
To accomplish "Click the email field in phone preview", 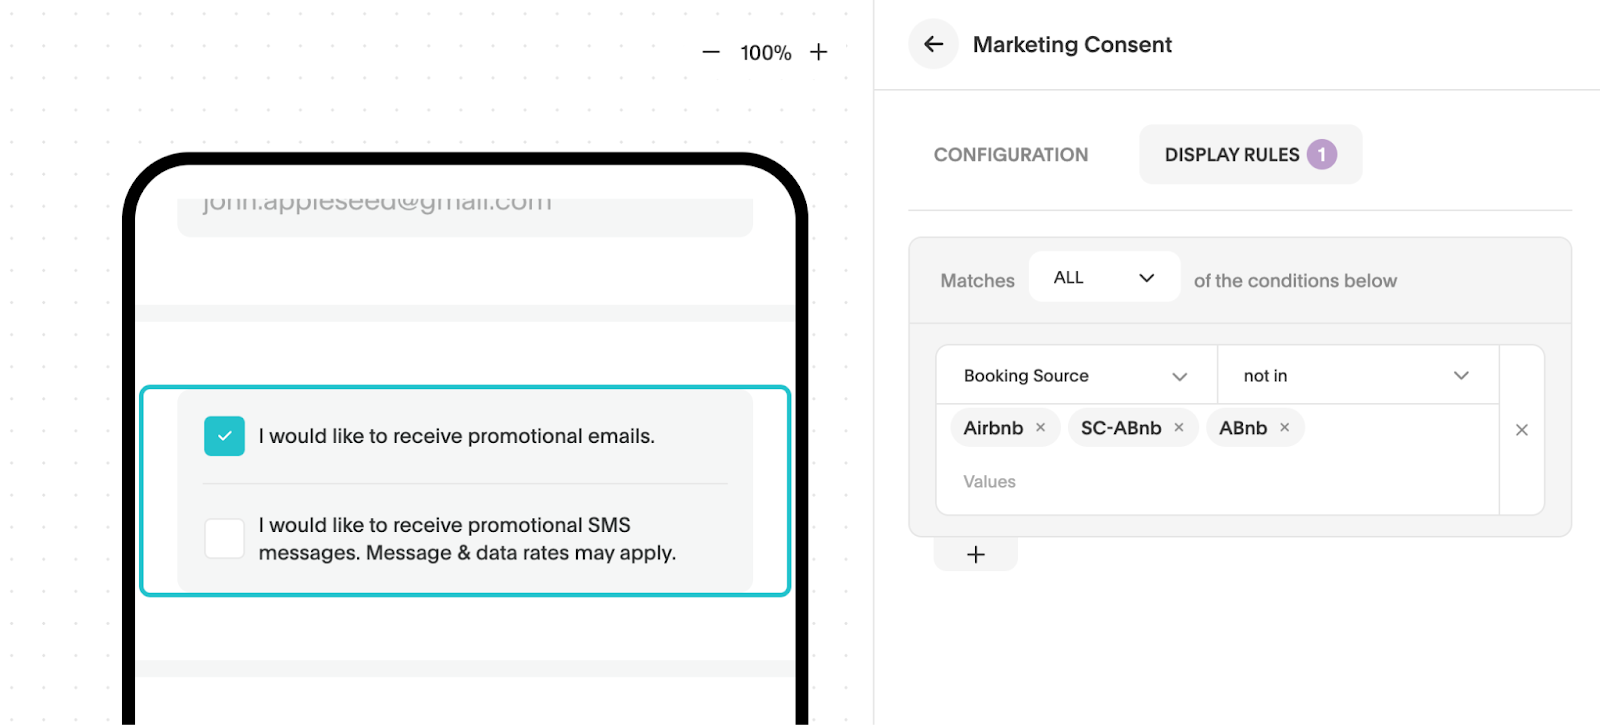I will tap(464, 211).
